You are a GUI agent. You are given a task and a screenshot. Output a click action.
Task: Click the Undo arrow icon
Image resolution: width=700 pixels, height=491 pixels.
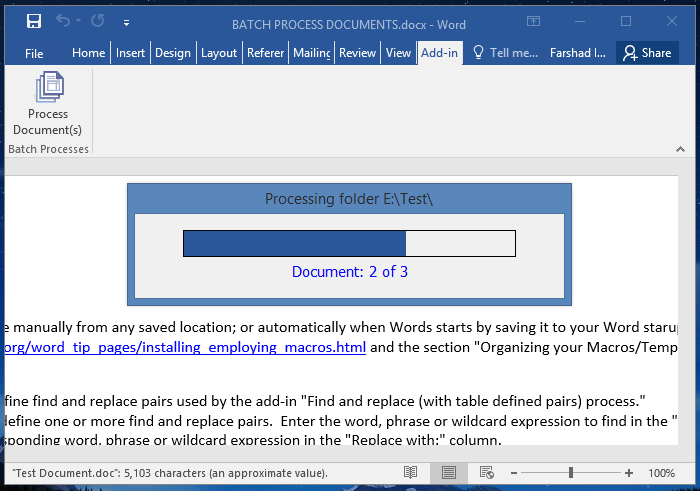(x=64, y=21)
